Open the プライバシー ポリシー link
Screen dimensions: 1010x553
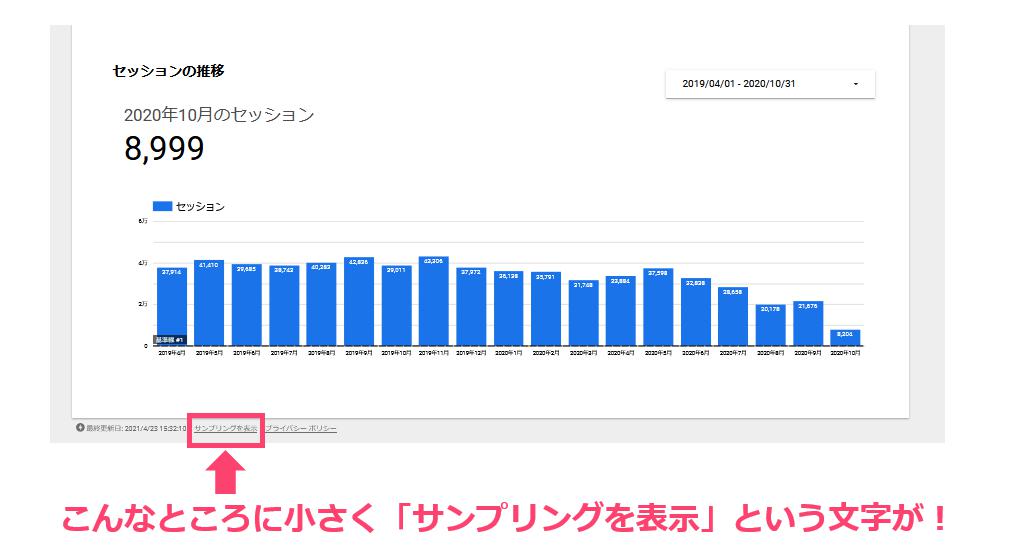301,428
